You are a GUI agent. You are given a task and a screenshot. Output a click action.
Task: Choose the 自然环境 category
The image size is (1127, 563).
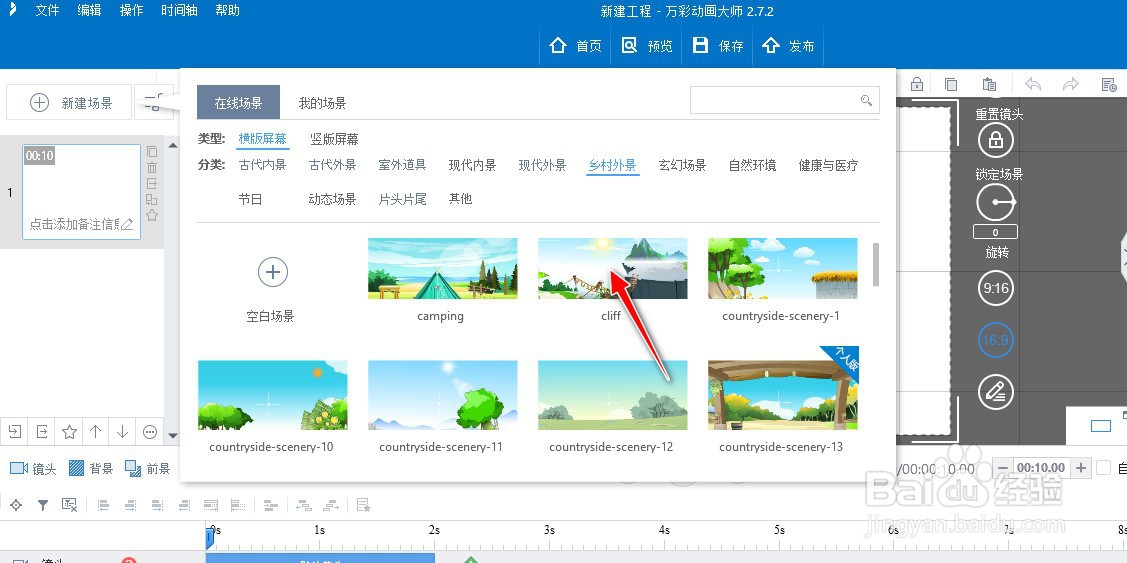753,165
